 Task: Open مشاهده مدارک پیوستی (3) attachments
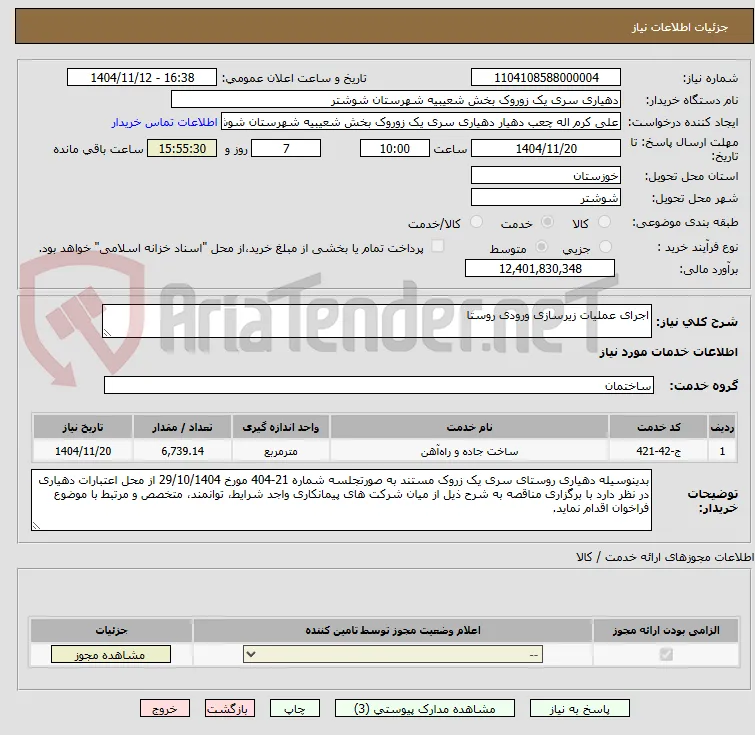425,709
